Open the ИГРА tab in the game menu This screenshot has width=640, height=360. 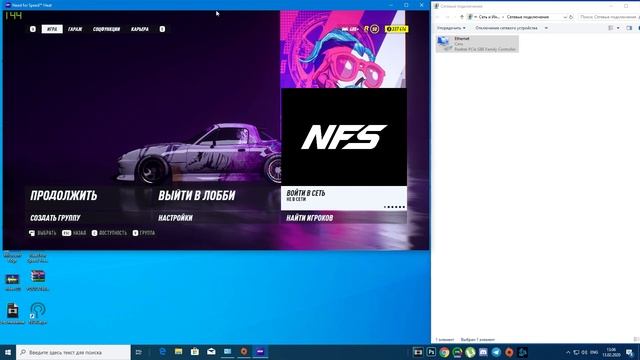[52, 29]
